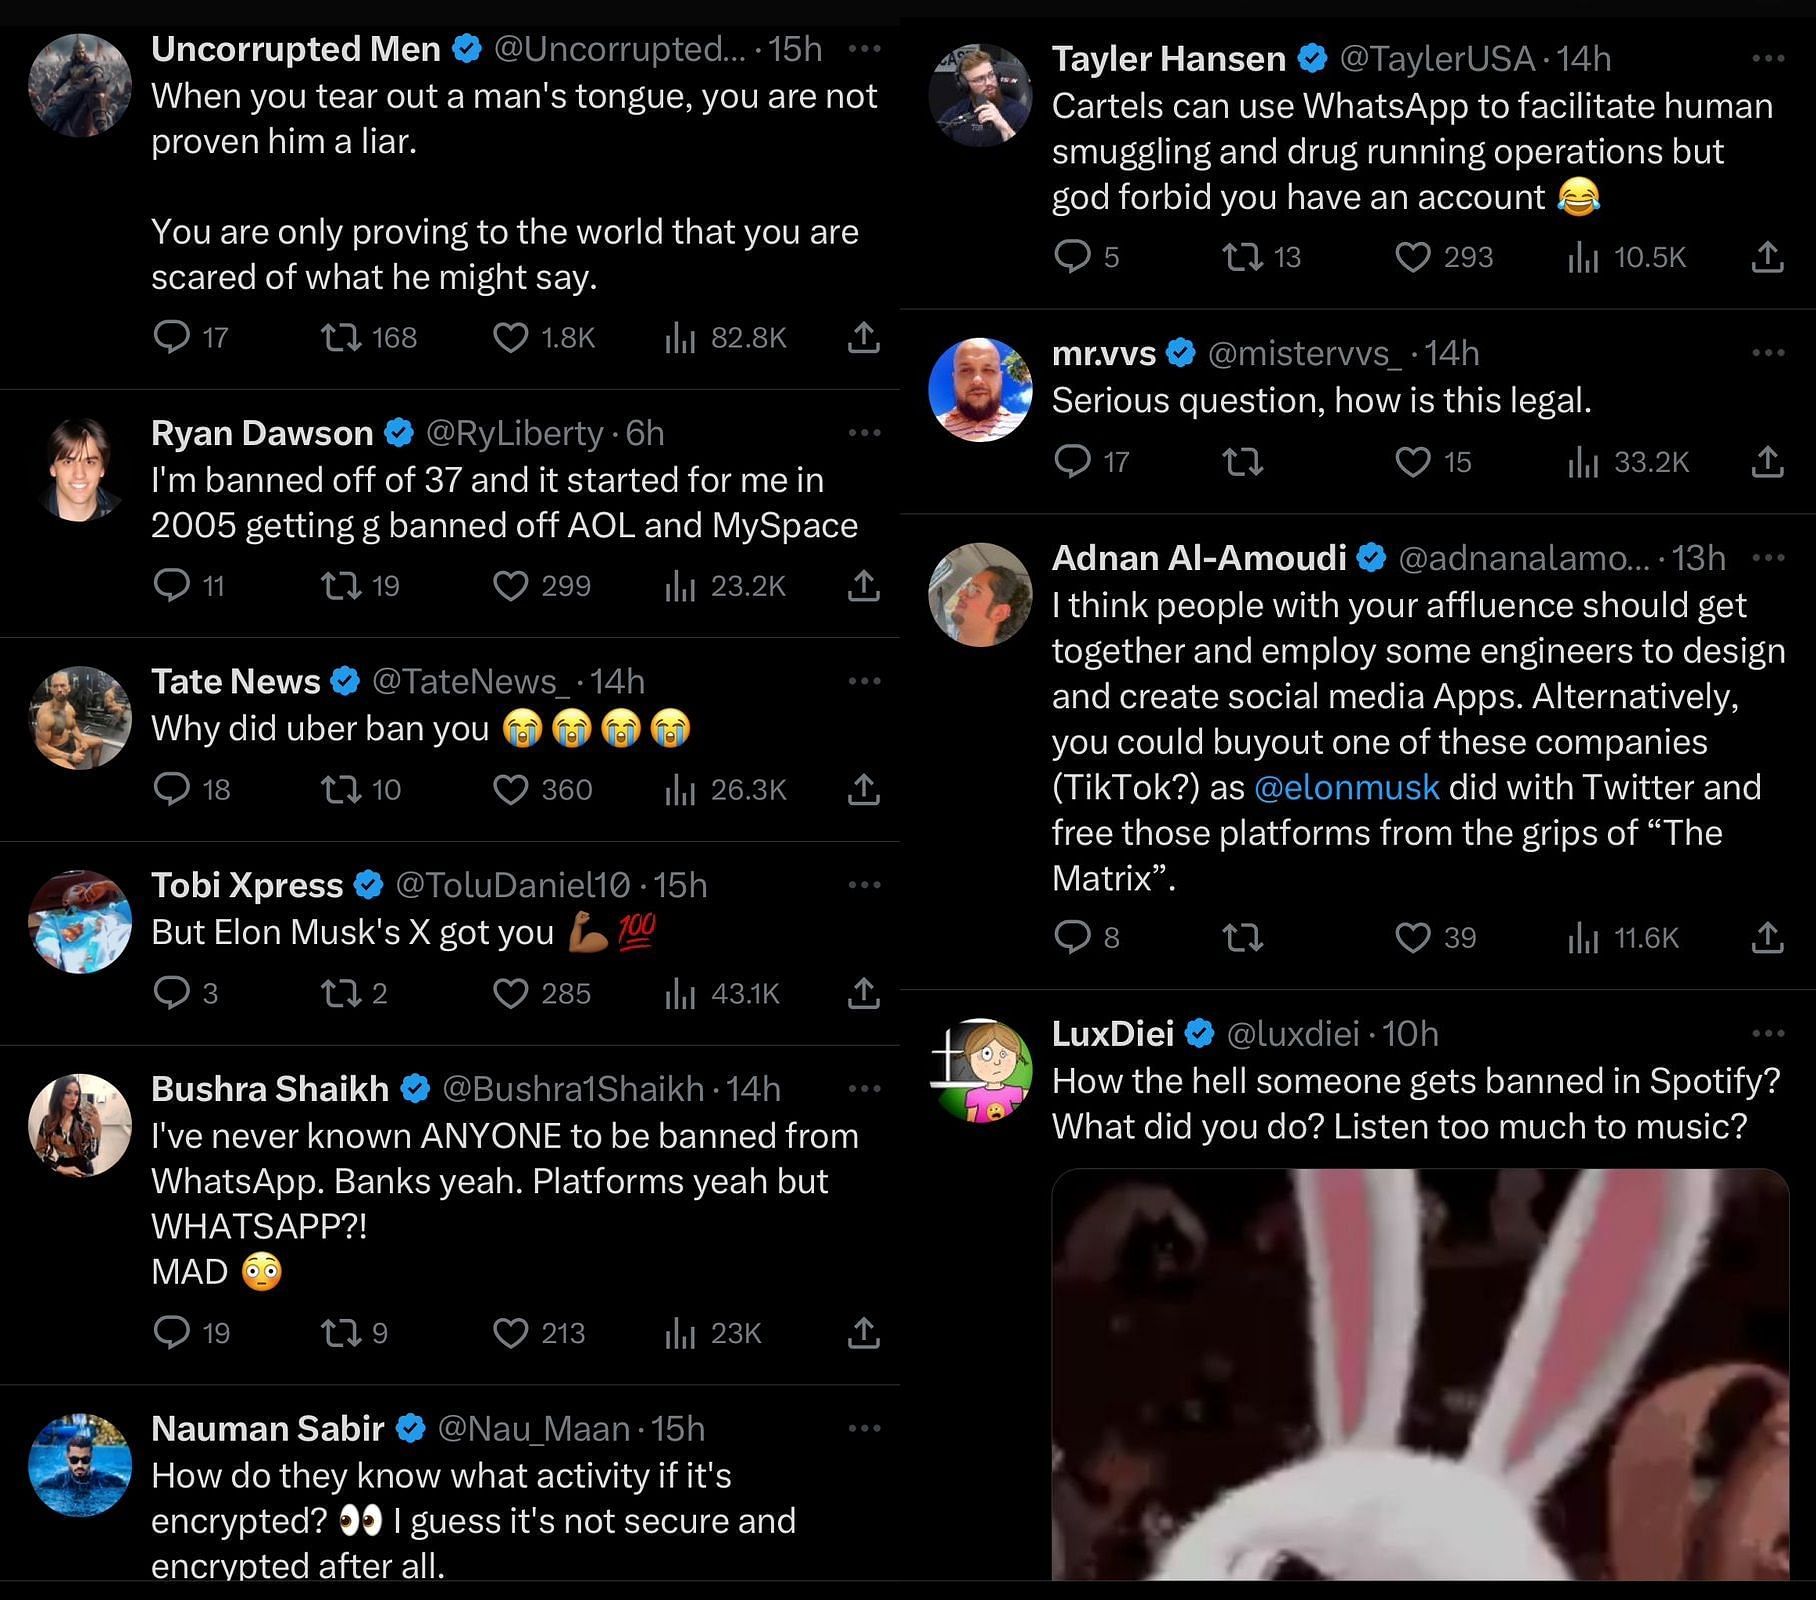The width and height of the screenshot is (1816, 1600).
Task: Expand more menu on Tate News tweet
Action: click(864, 681)
